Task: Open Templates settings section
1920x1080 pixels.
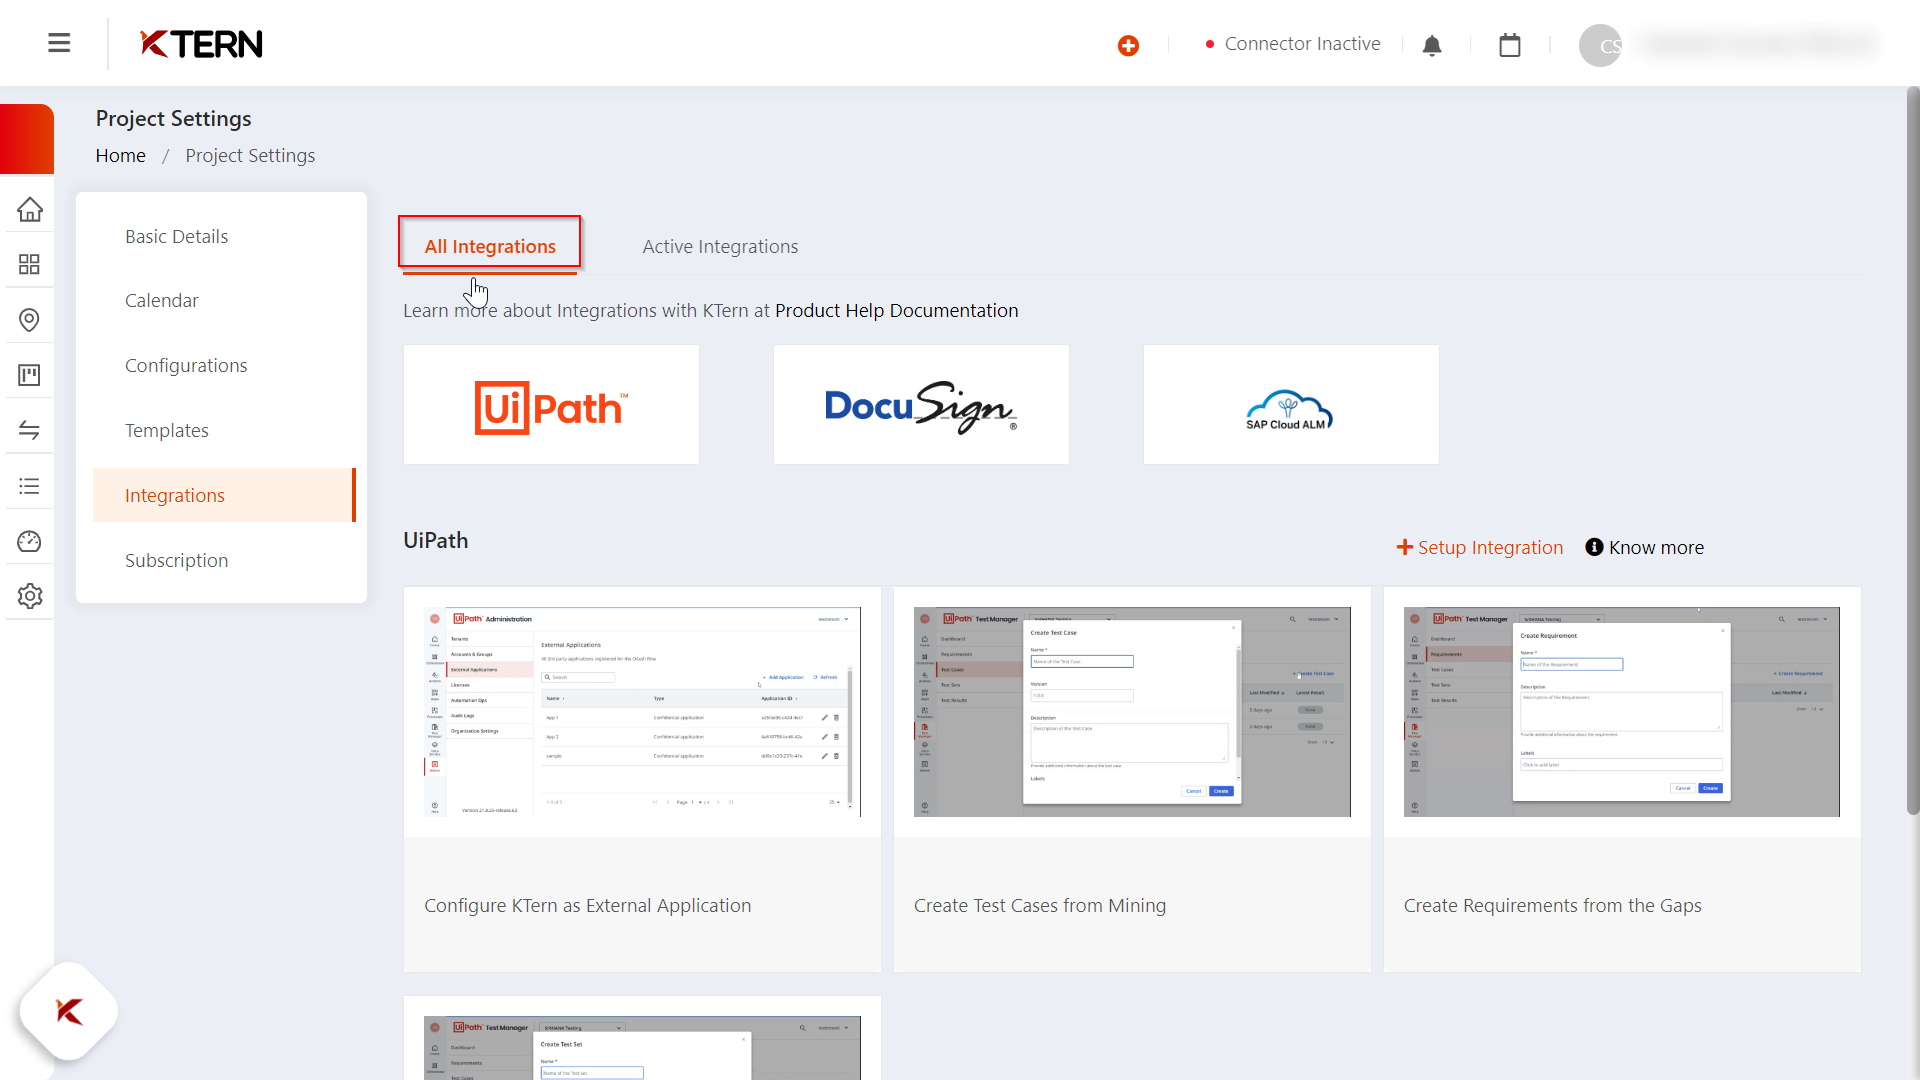Action: tap(167, 430)
